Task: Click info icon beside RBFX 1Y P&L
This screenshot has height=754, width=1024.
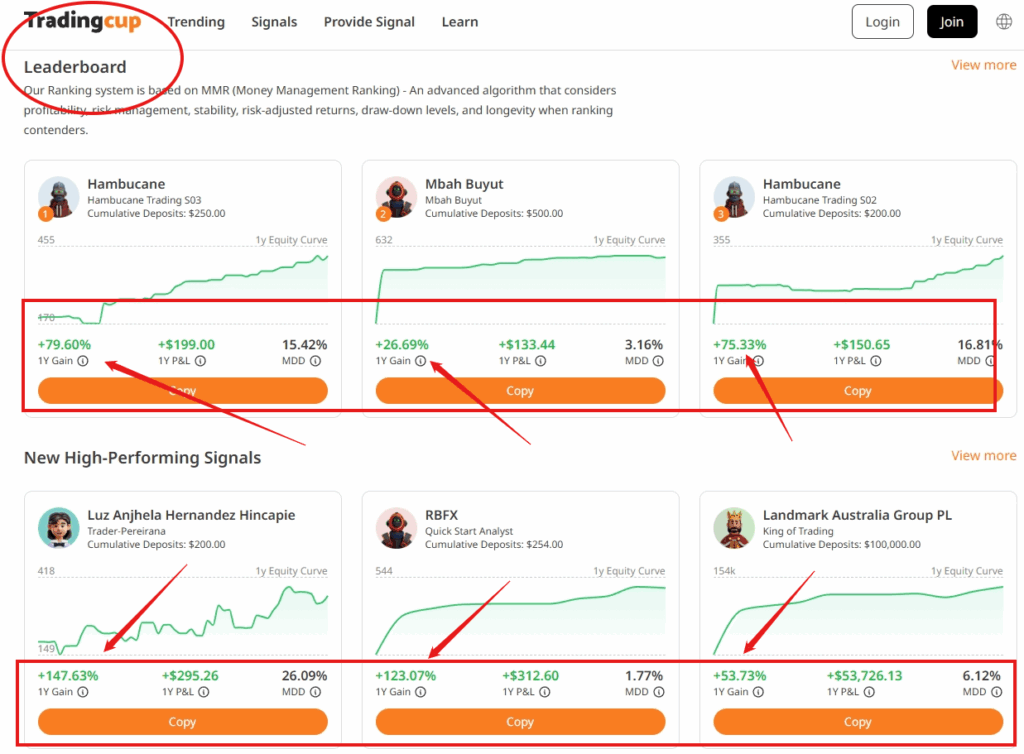Action: click(541, 692)
